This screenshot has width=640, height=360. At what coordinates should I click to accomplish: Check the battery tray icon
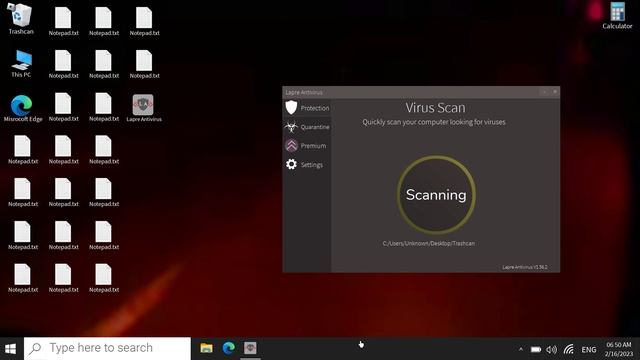point(536,349)
